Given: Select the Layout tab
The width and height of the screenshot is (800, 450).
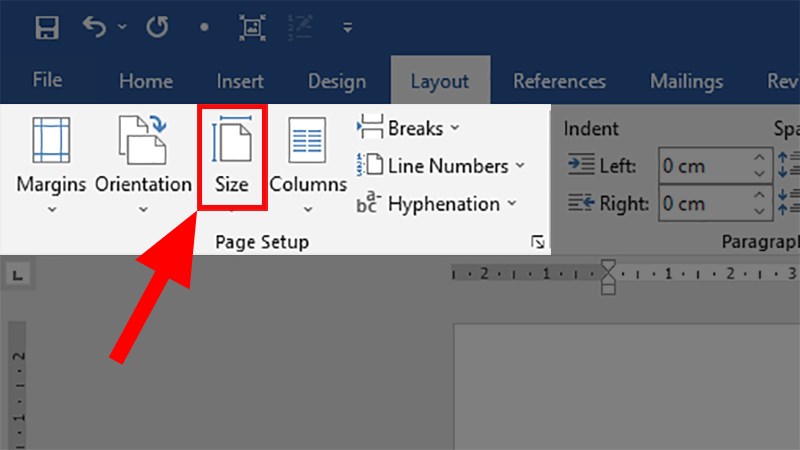Looking at the screenshot, I should [440, 81].
